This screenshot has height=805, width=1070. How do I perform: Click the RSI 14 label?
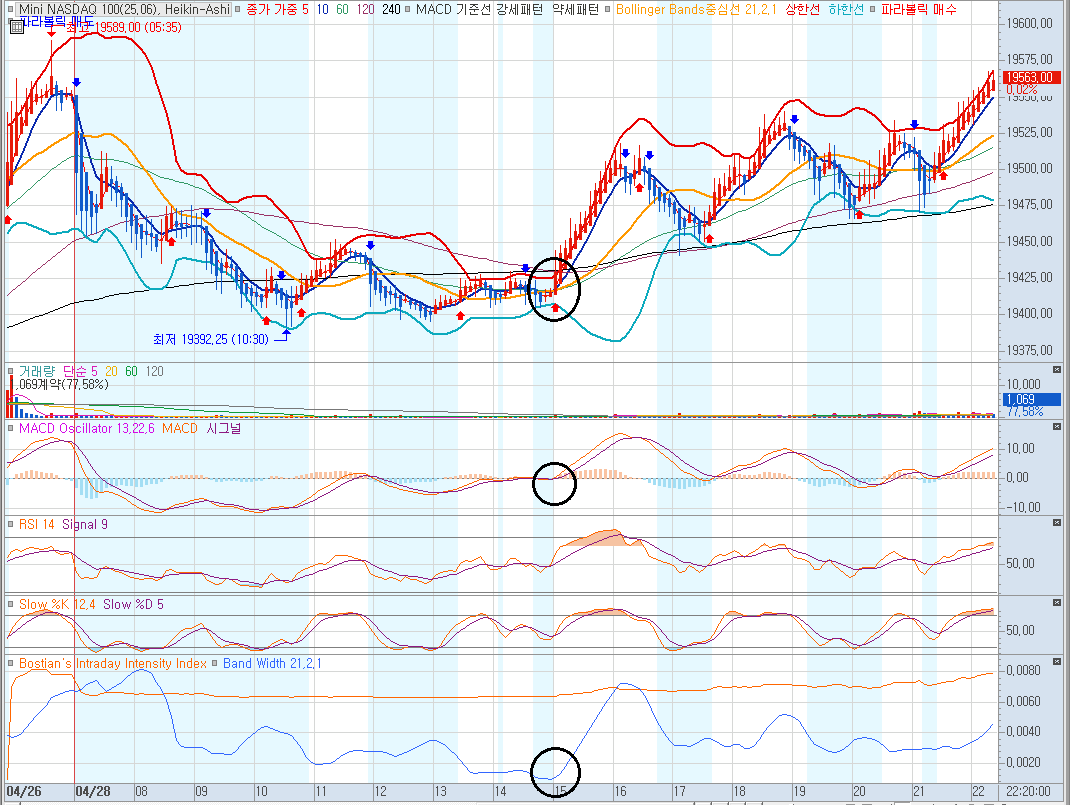37,525
